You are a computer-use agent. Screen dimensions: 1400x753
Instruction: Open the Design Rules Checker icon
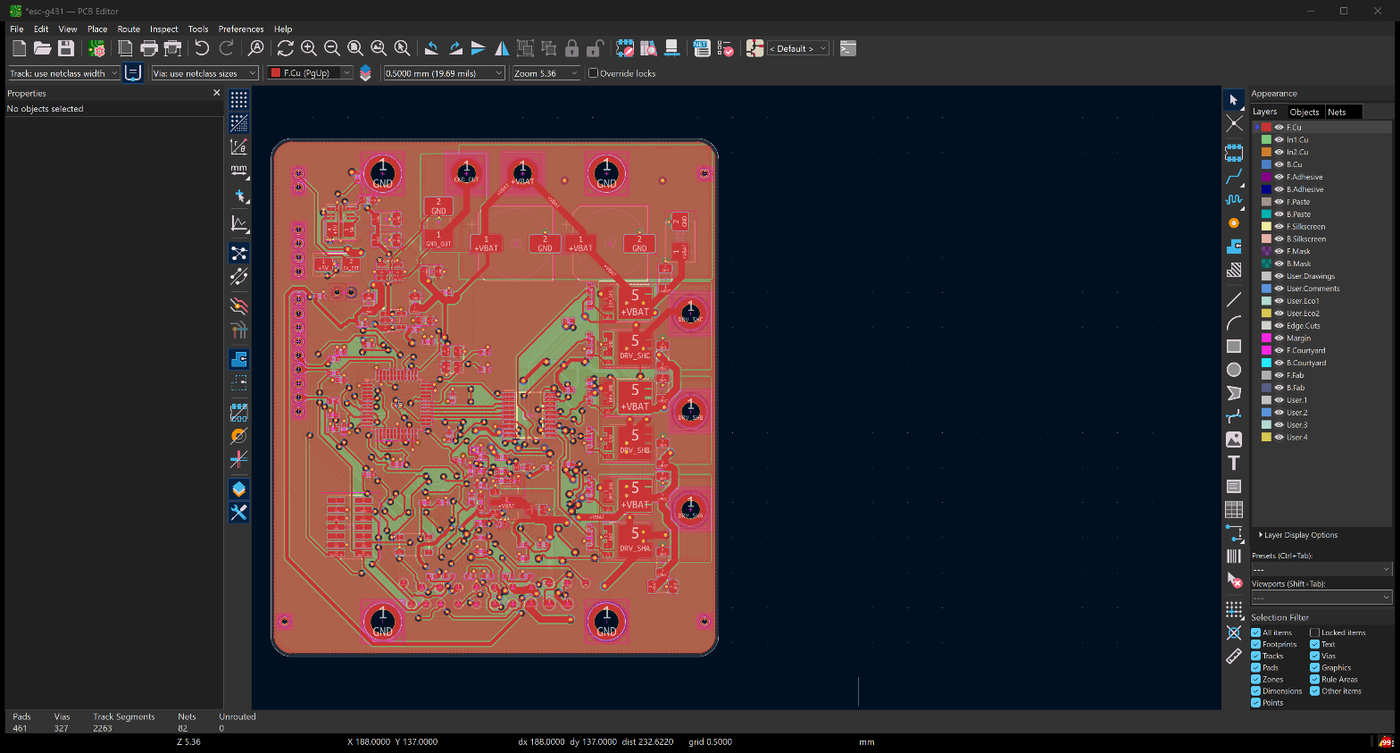(727, 48)
